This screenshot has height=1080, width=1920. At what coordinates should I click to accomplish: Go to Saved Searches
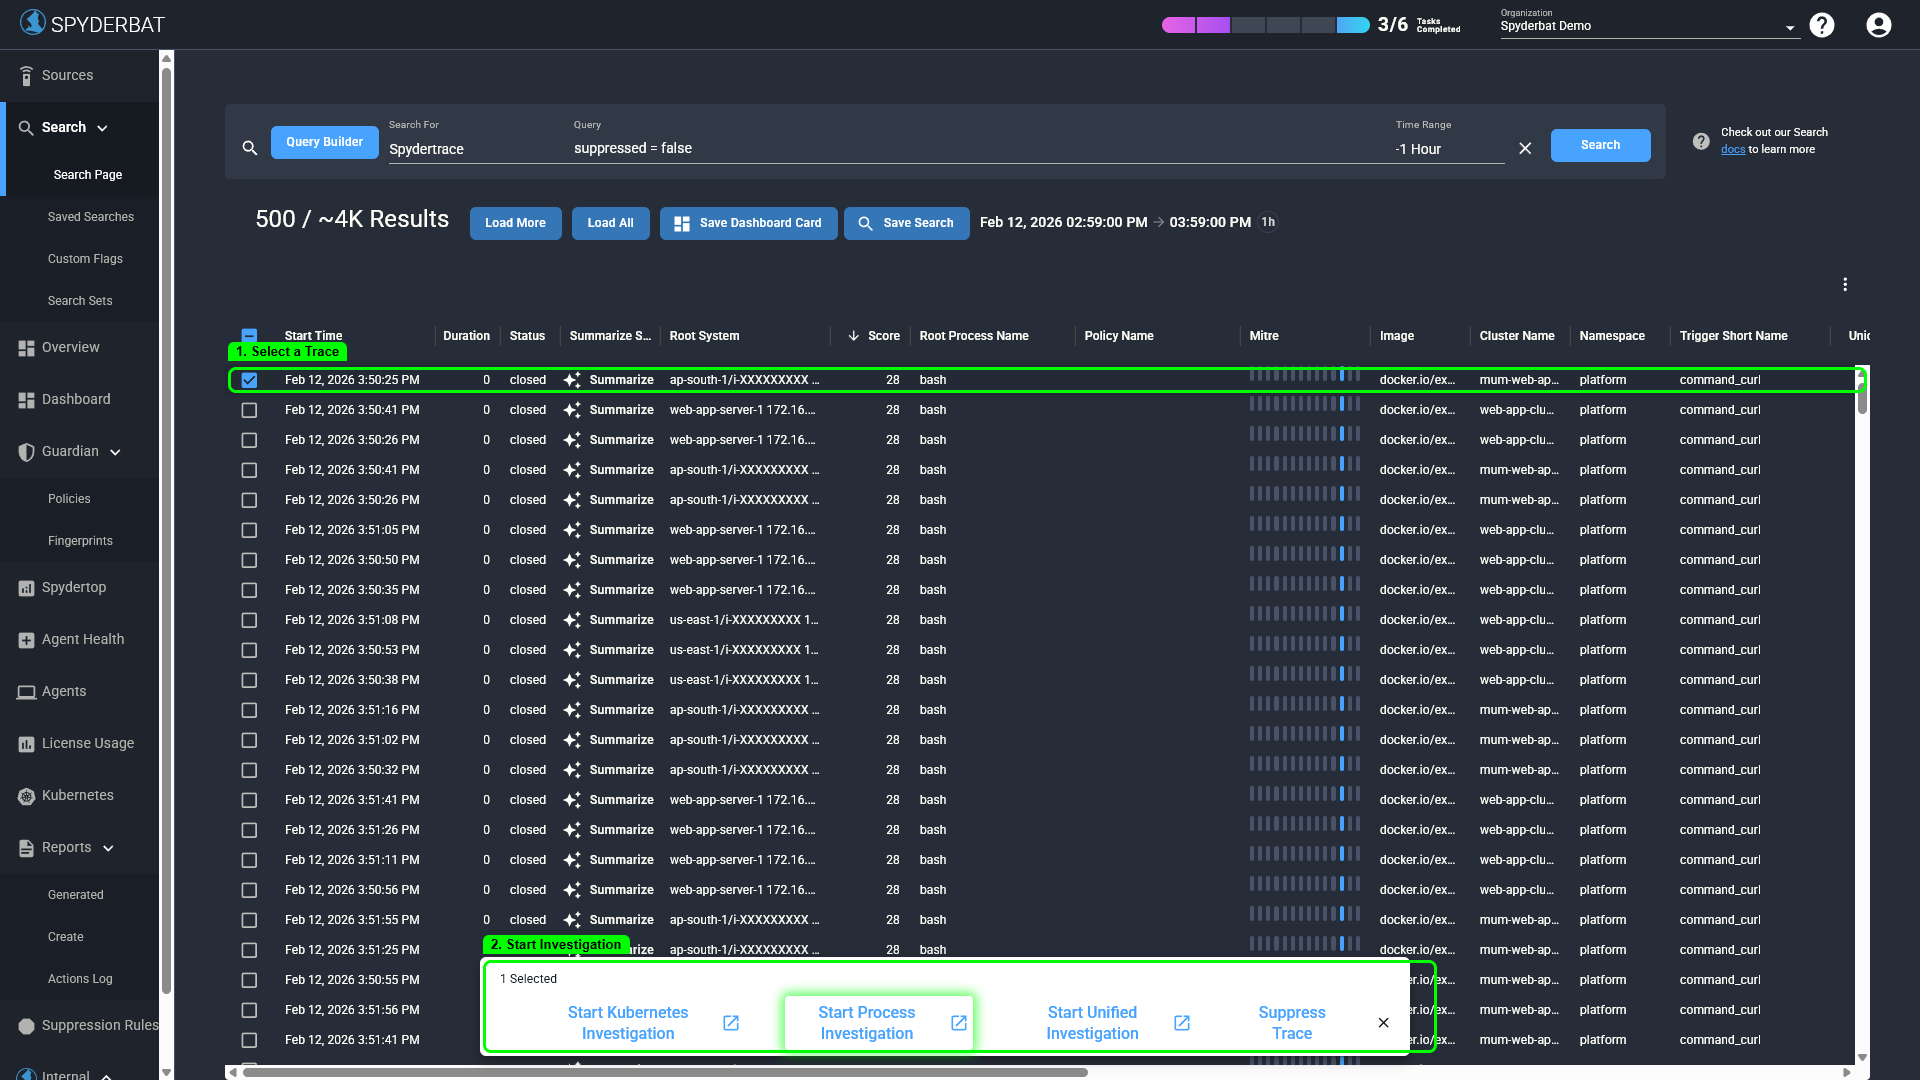[91, 216]
